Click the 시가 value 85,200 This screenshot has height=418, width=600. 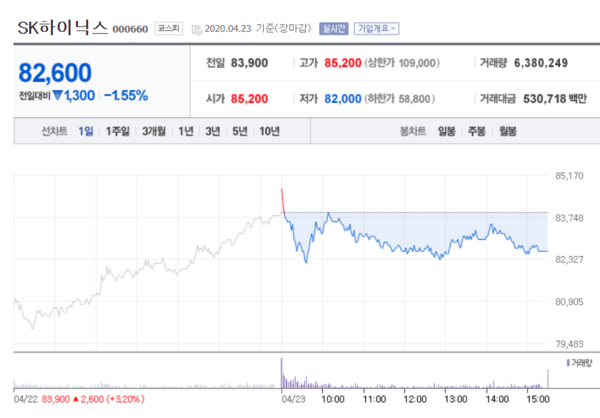(x=249, y=99)
